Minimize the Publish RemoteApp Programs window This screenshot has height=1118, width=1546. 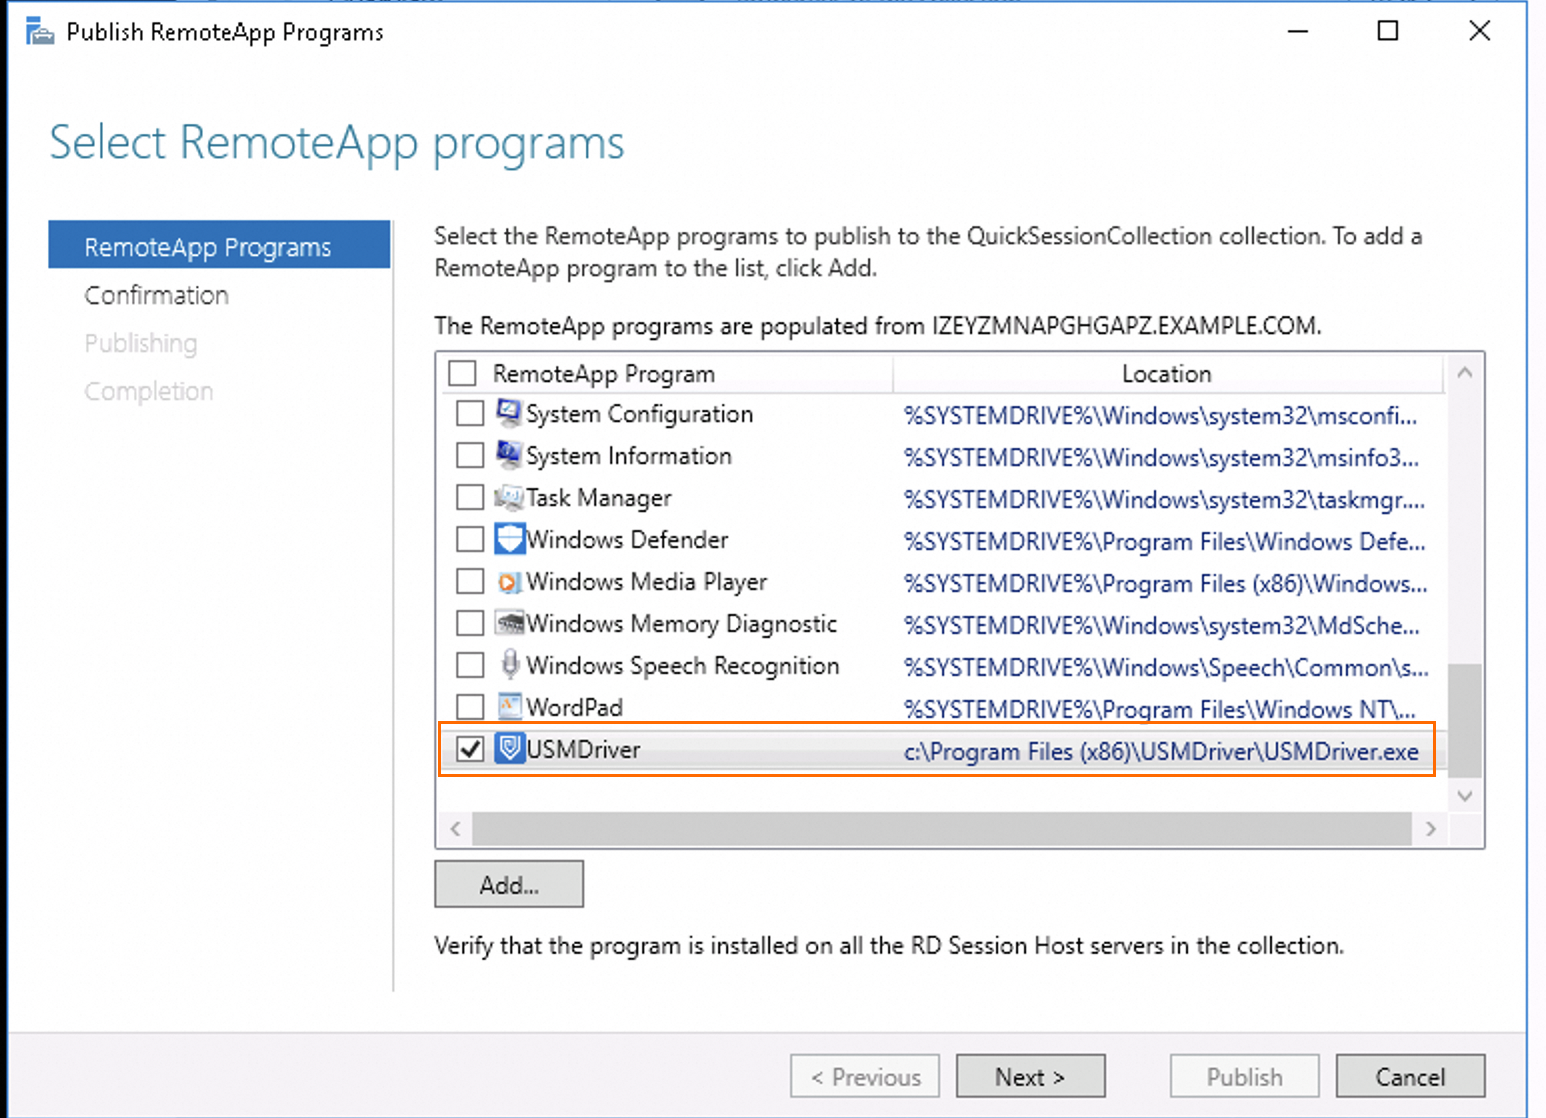[x=1298, y=31]
